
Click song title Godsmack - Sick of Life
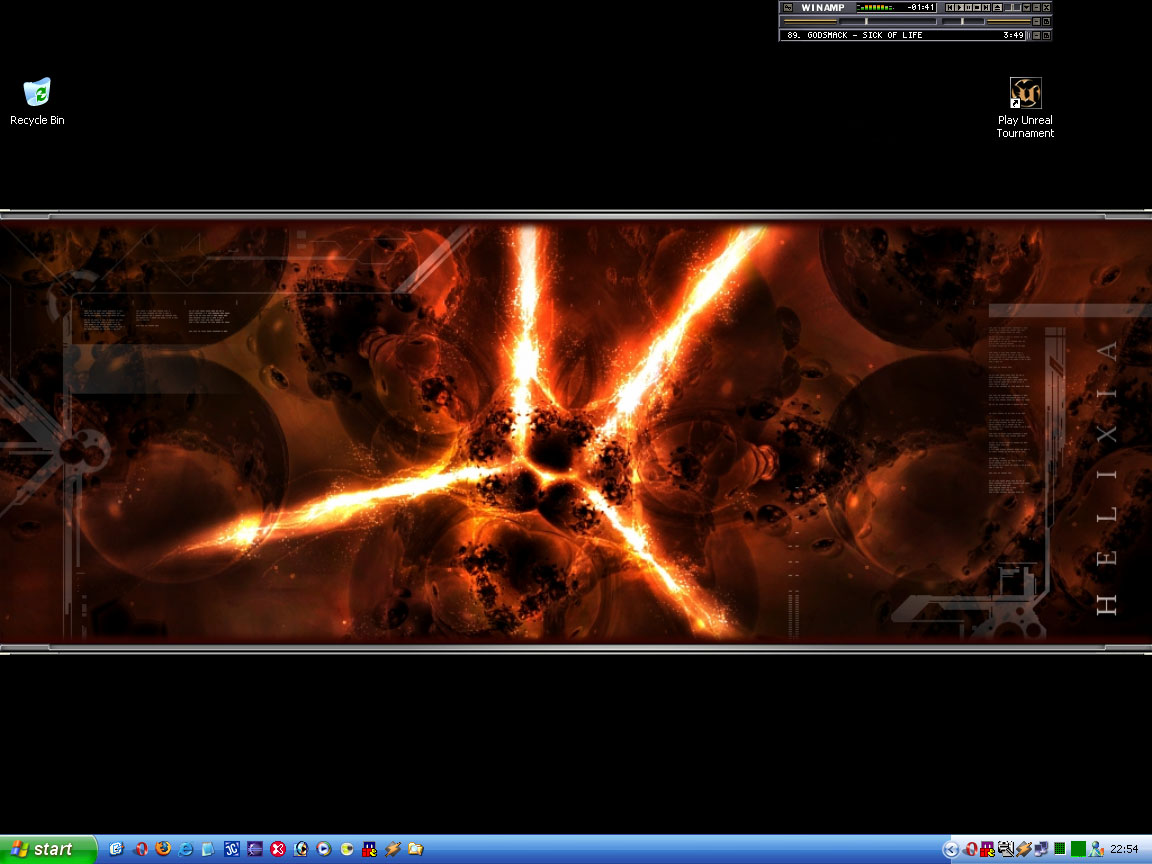(x=865, y=35)
